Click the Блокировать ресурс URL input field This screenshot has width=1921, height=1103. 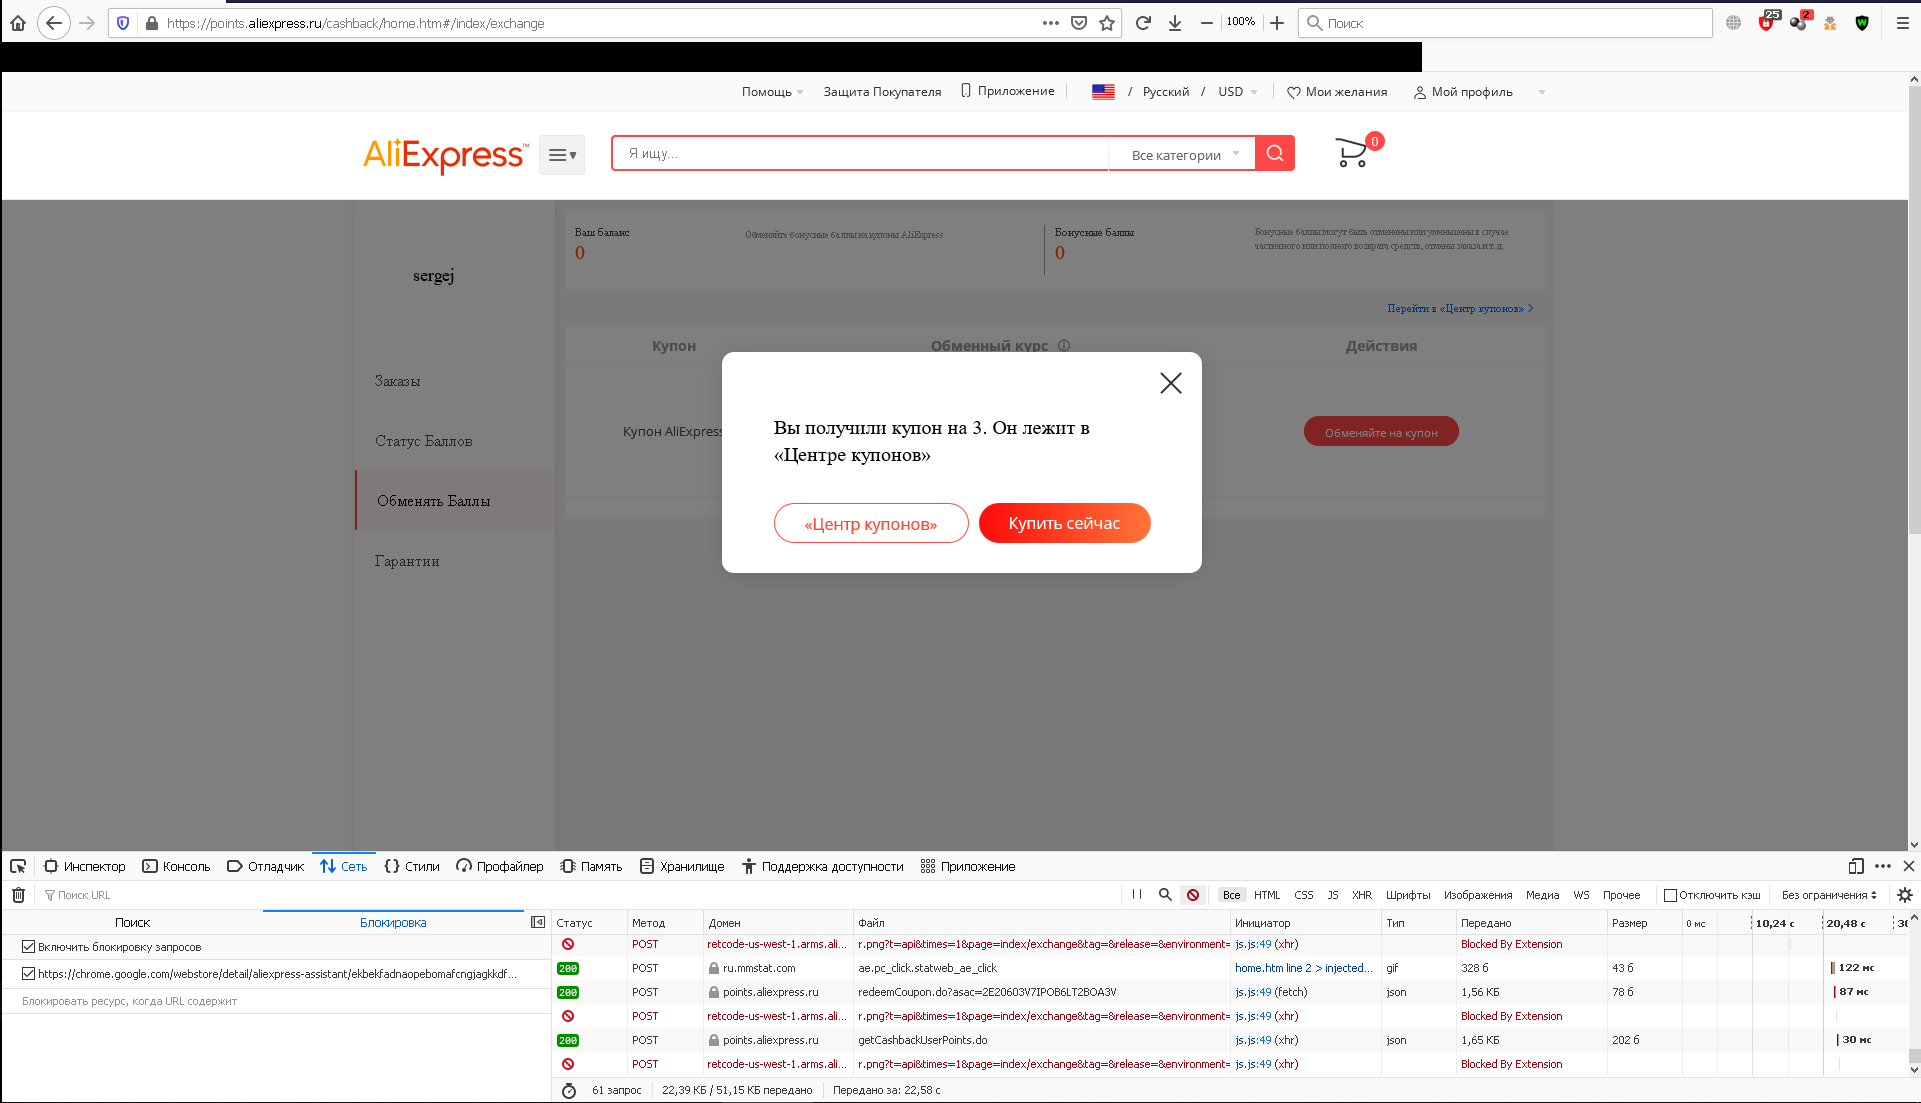(277, 1001)
